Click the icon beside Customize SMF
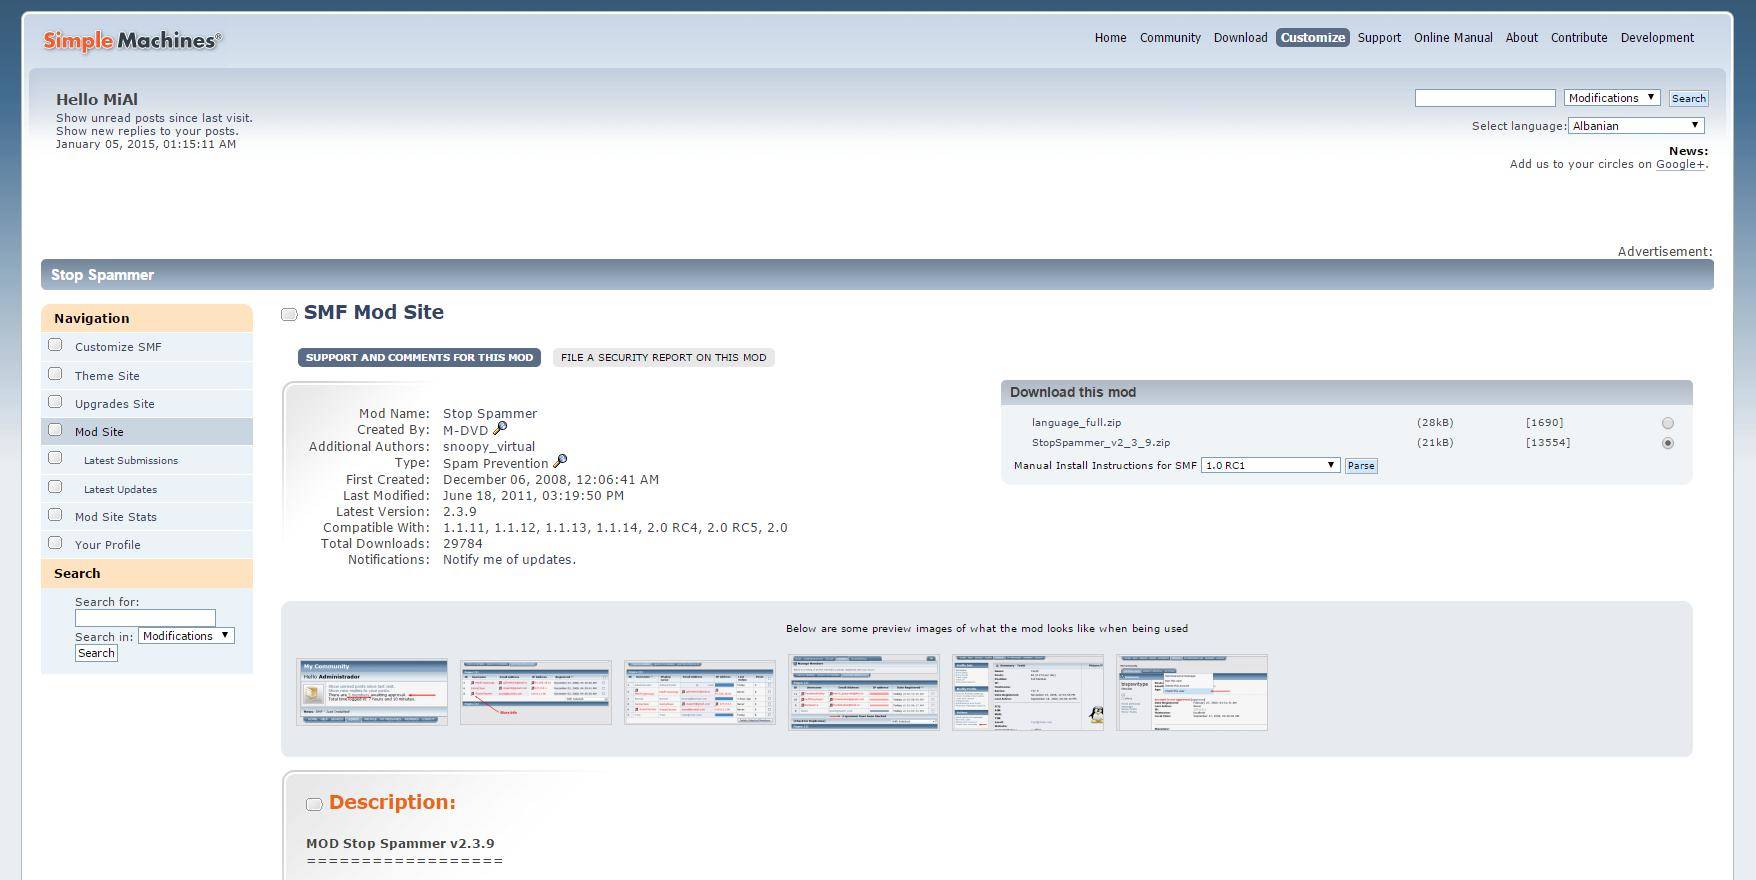This screenshot has height=880, width=1756. click(x=55, y=345)
